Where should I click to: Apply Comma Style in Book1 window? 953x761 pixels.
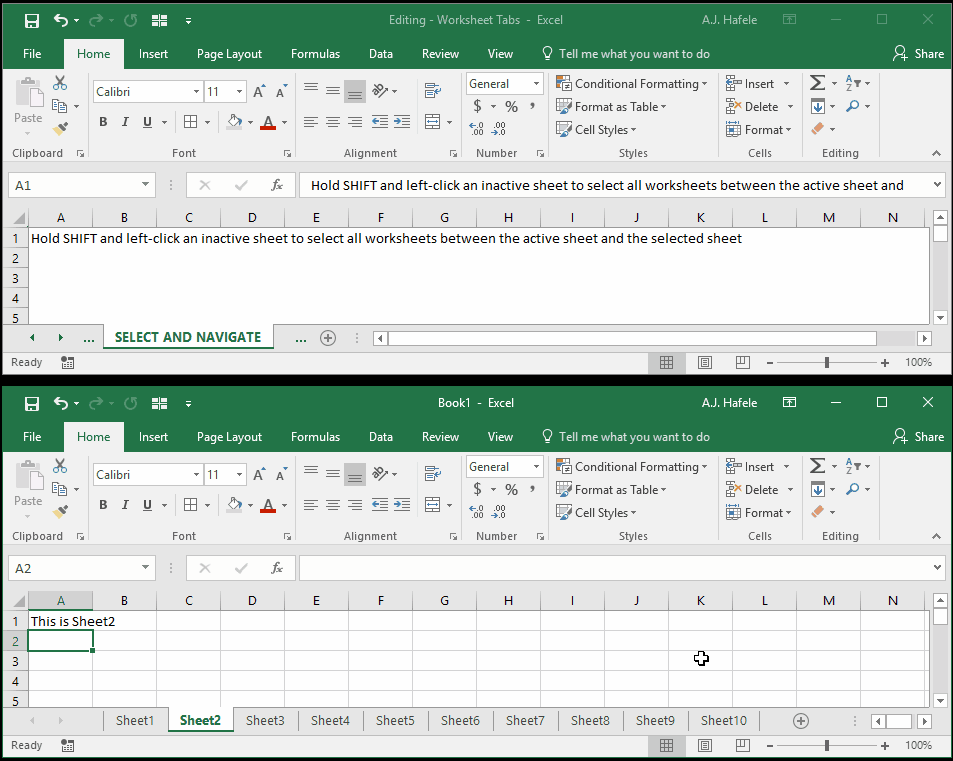[532, 489]
